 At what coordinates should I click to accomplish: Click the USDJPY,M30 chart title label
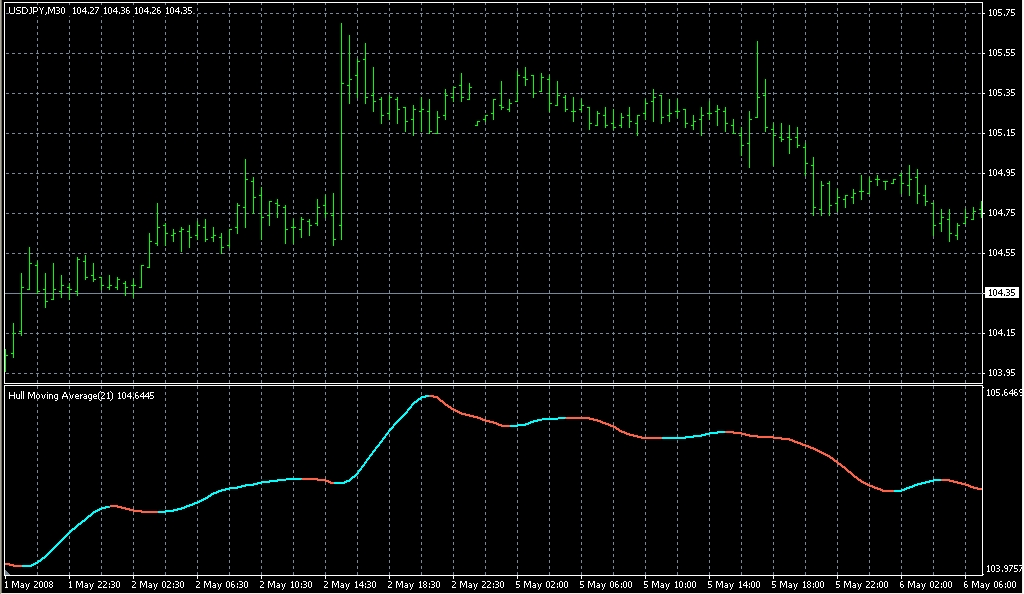click(37, 10)
